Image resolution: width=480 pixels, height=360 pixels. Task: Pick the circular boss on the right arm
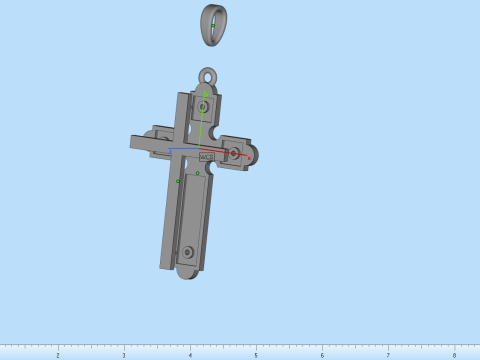[x=234, y=153]
